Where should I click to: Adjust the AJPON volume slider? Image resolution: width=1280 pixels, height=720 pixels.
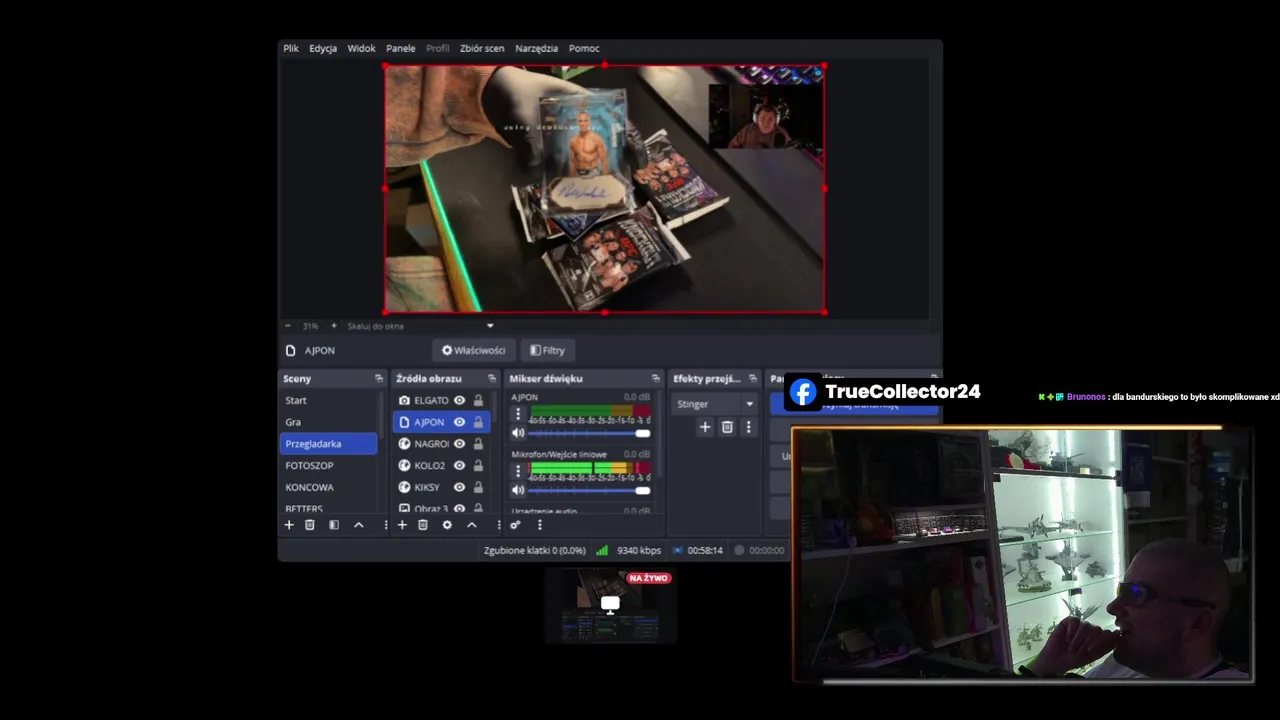click(x=589, y=433)
